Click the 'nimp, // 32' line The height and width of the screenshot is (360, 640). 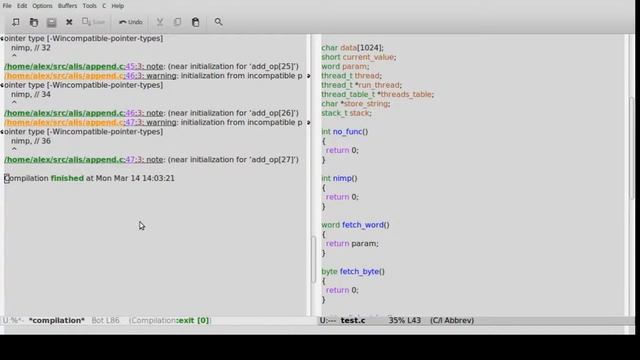click(31, 48)
